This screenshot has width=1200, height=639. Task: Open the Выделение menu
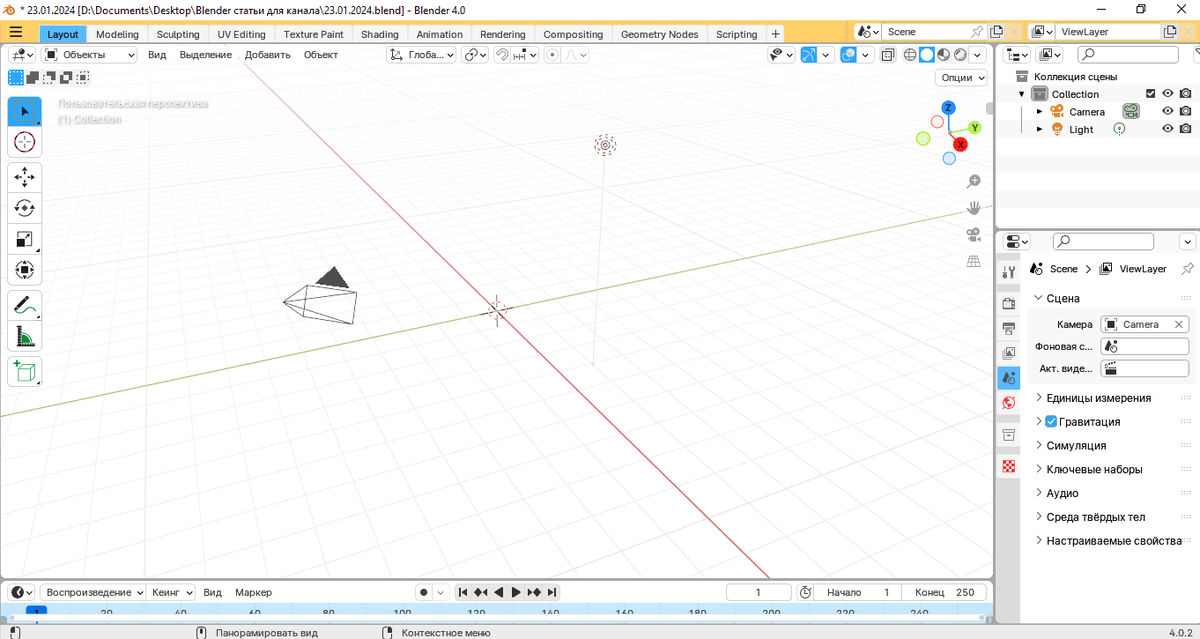206,55
